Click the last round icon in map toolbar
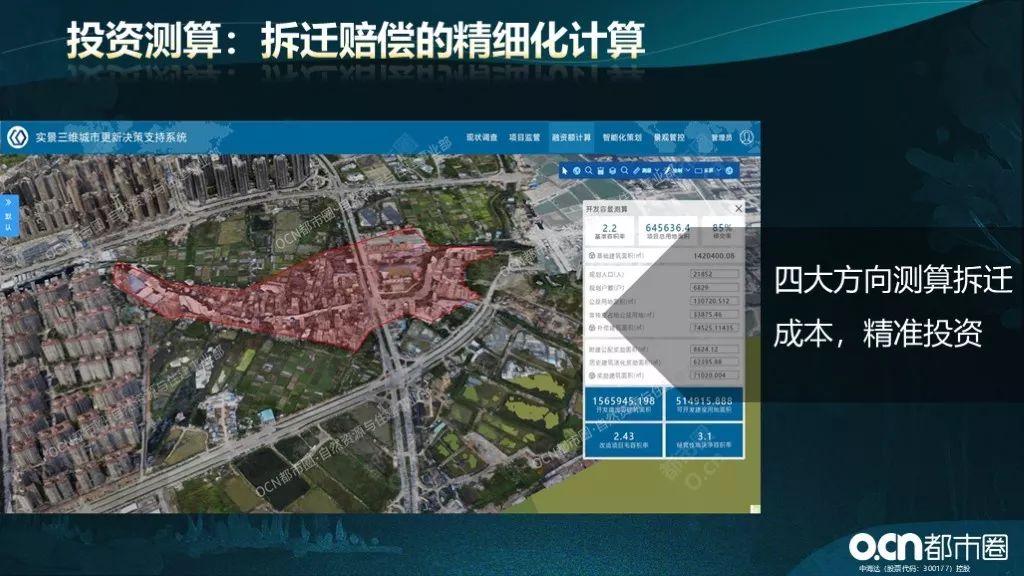Viewport: 1024px width, 576px height. (x=729, y=170)
